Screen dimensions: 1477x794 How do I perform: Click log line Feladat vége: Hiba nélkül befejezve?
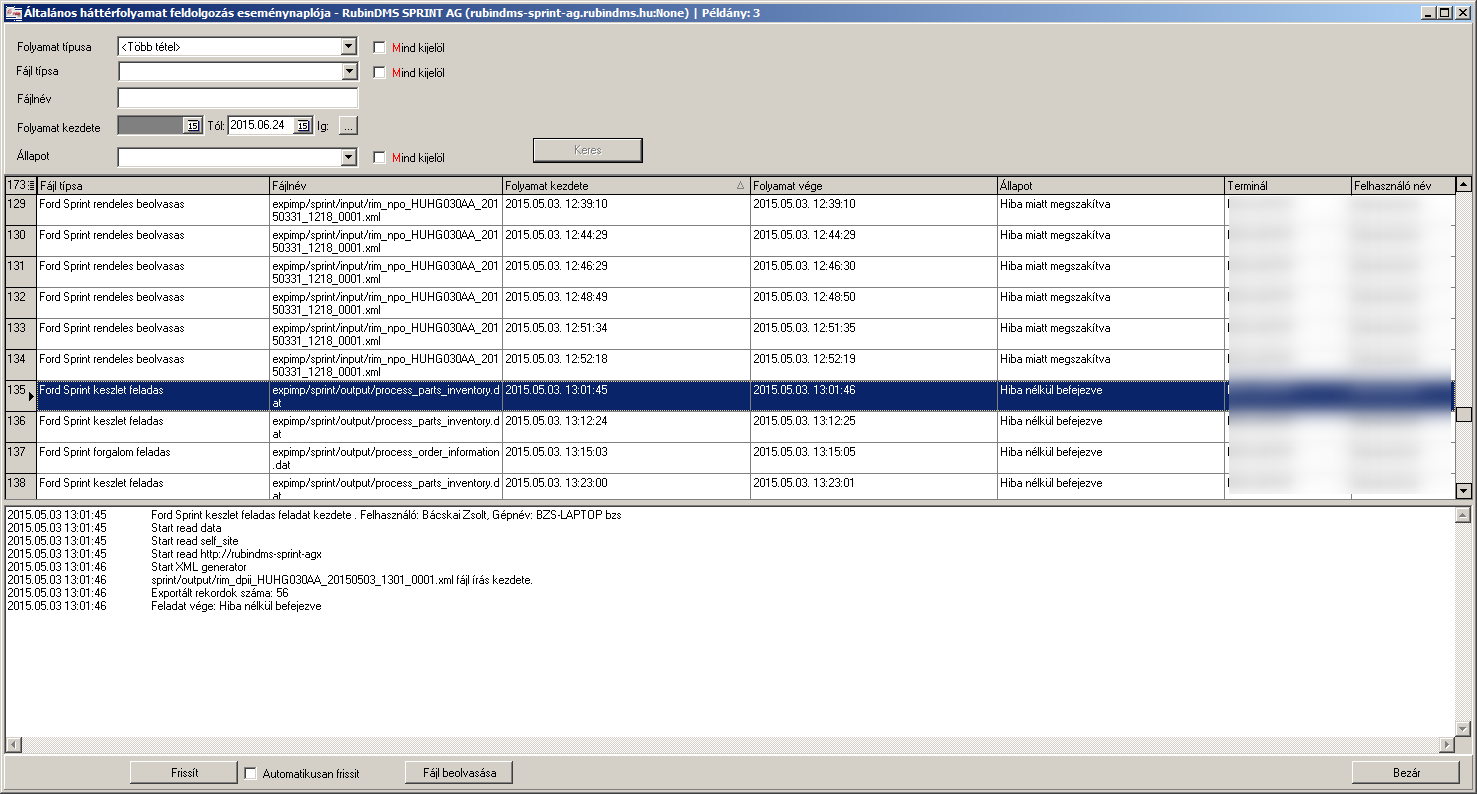coord(236,606)
